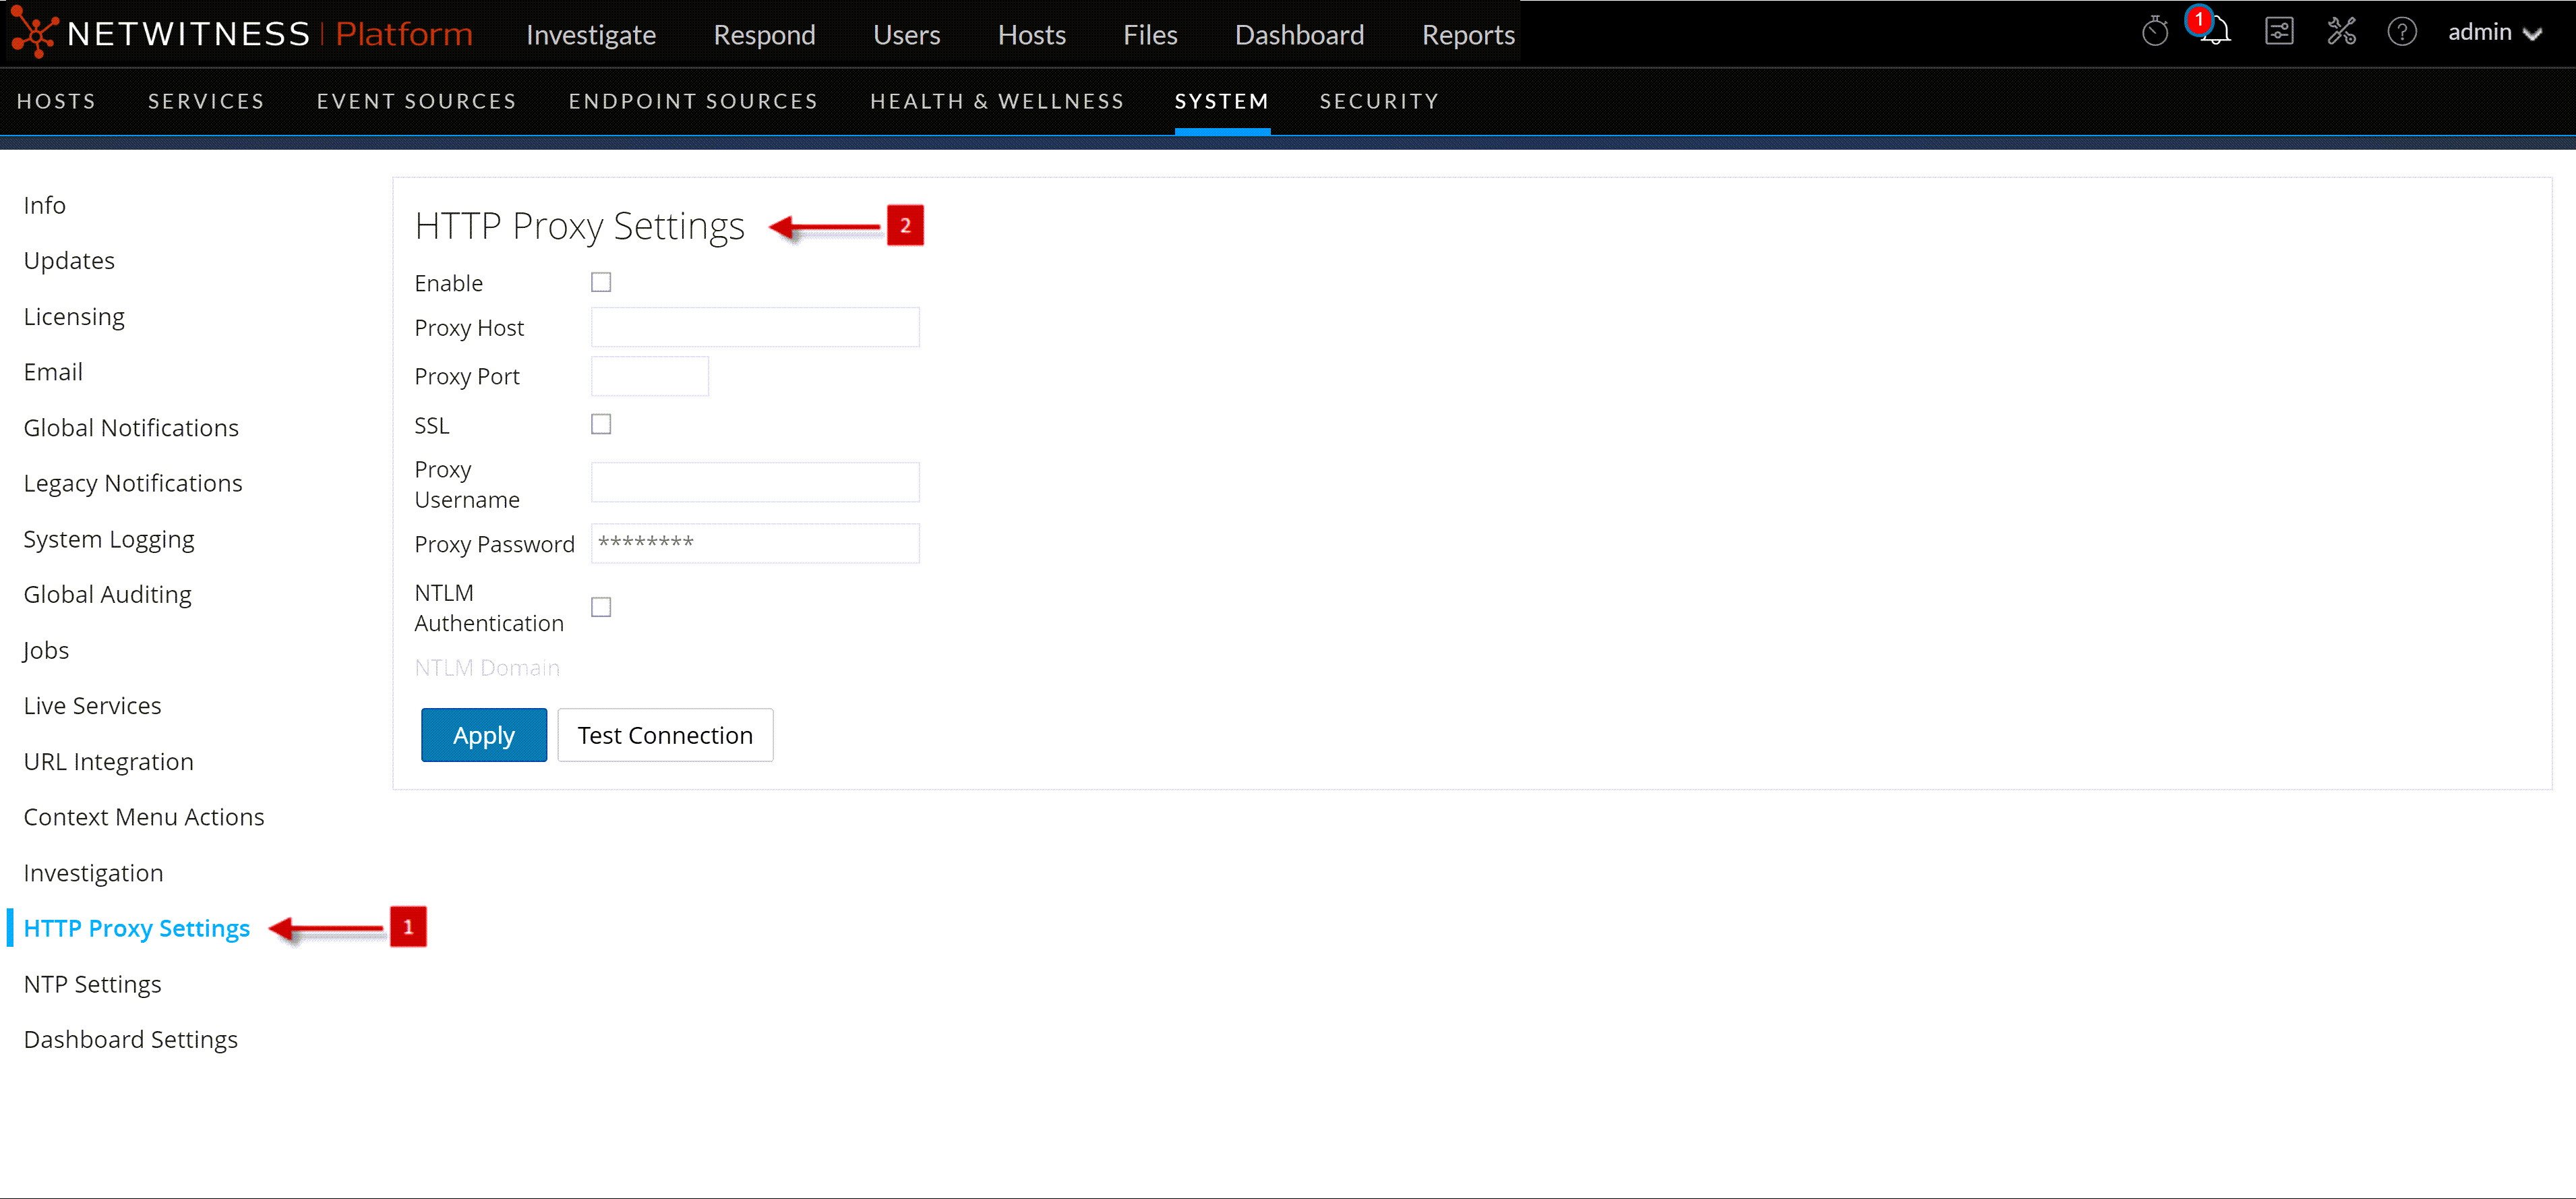The image size is (2576, 1199).
Task: Click the Apply button
Action: coord(483,735)
